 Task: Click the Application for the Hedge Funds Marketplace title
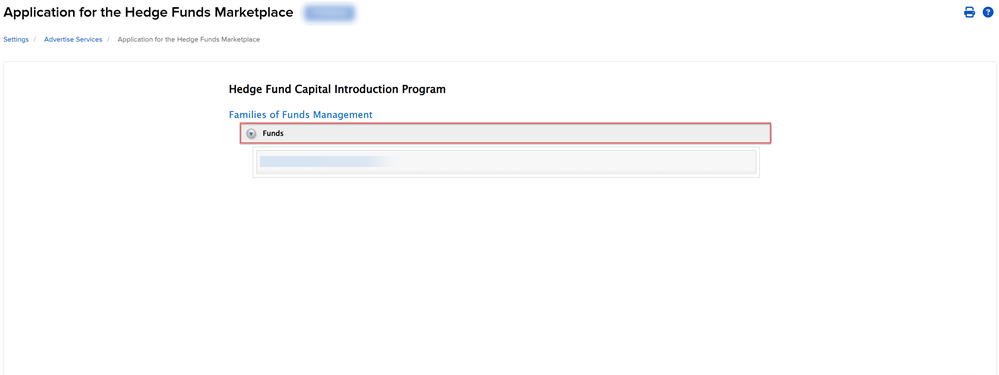pos(149,13)
